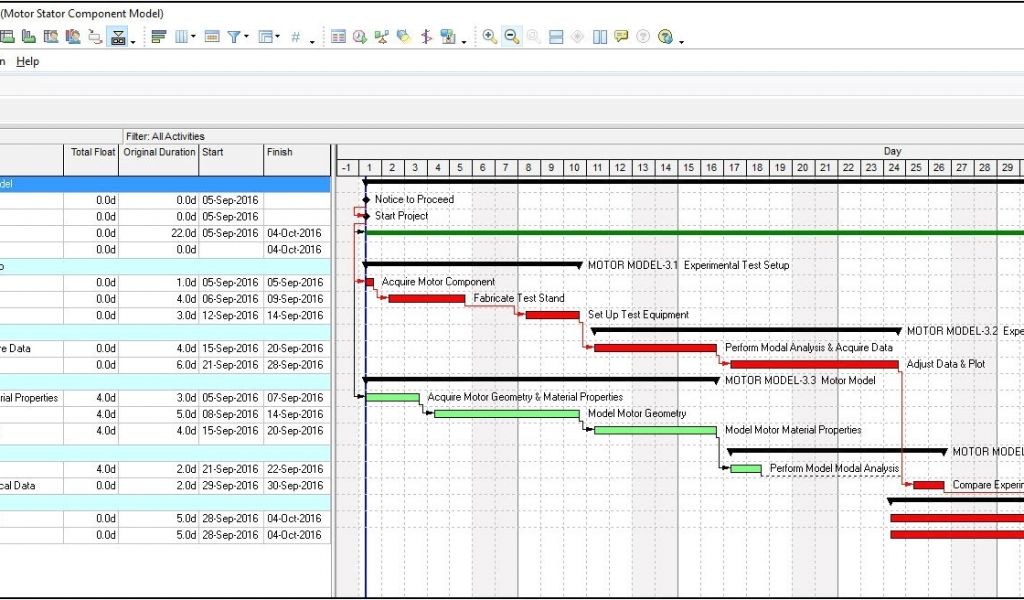The height and width of the screenshot is (600, 1024).
Task: Click the Zoom In magnifier icon
Action: pyautogui.click(x=489, y=37)
